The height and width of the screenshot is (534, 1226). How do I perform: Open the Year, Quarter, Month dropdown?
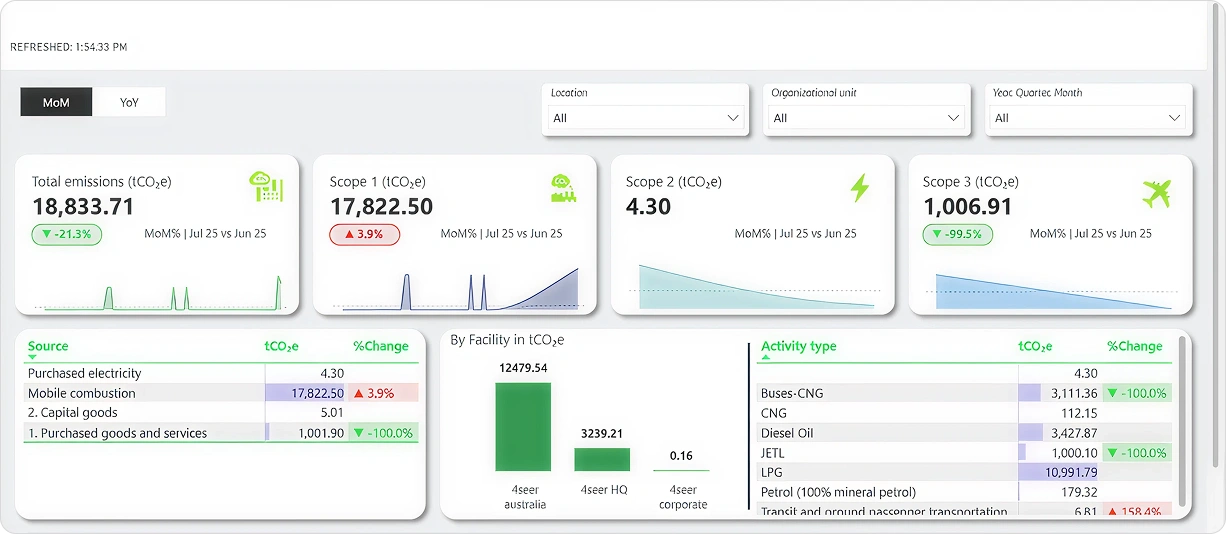coord(1089,118)
